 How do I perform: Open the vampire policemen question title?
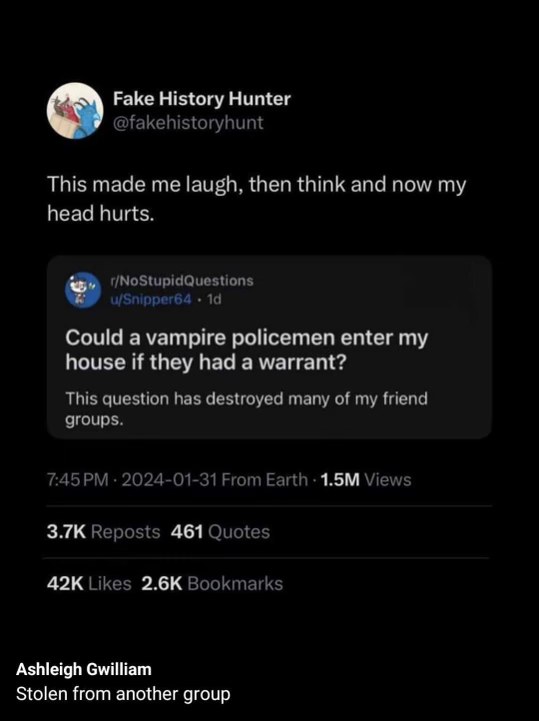pyautogui.click(x=247, y=350)
